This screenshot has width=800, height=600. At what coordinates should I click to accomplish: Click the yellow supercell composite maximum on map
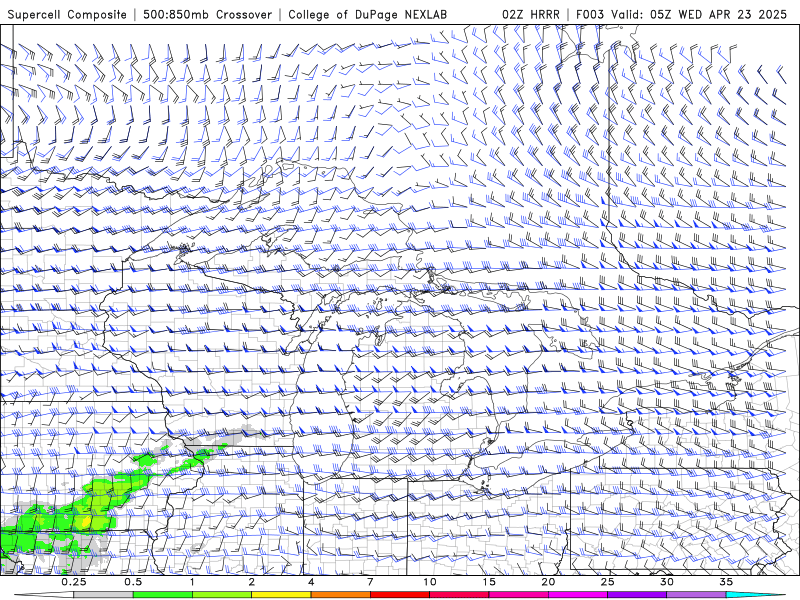87,521
